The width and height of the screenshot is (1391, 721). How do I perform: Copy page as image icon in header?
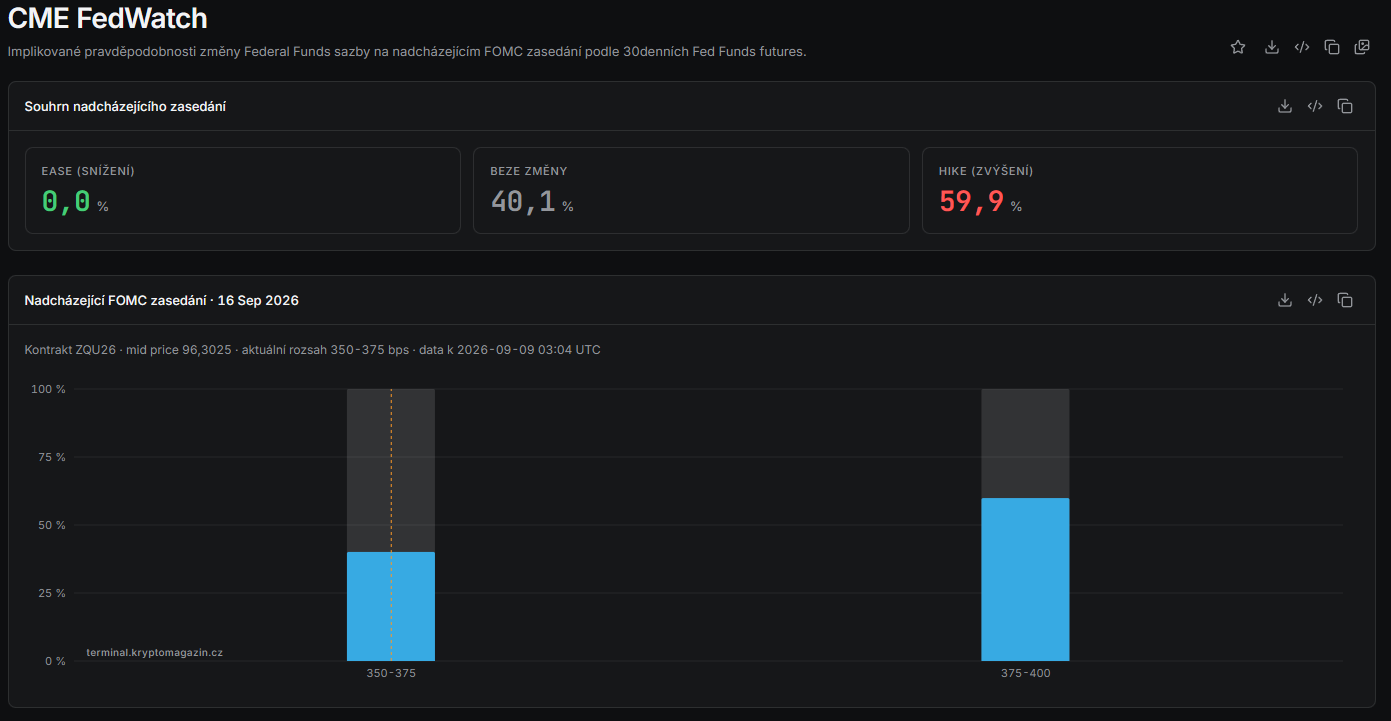click(1362, 47)
